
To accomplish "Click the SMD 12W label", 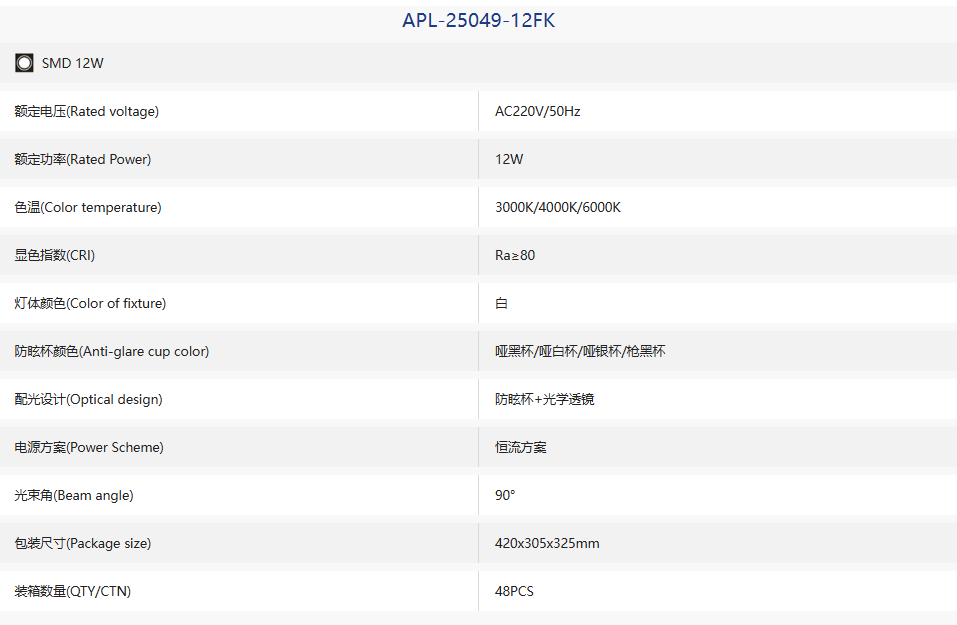I will point(73,63).
